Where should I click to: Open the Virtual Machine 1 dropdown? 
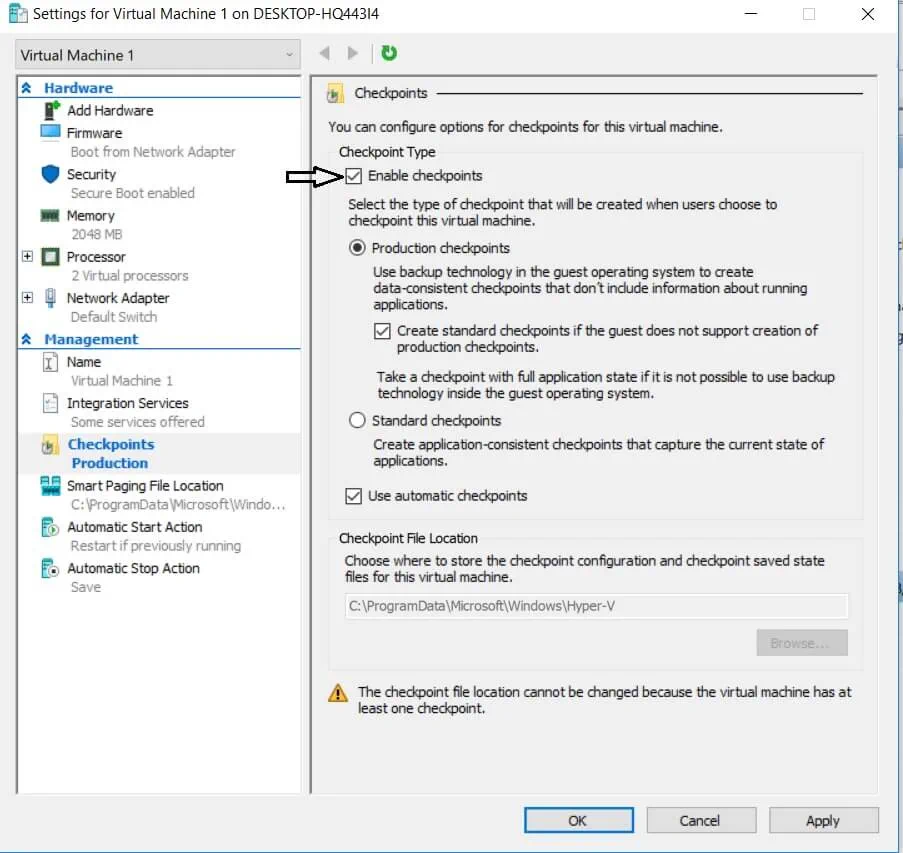(x=158, y=55)
